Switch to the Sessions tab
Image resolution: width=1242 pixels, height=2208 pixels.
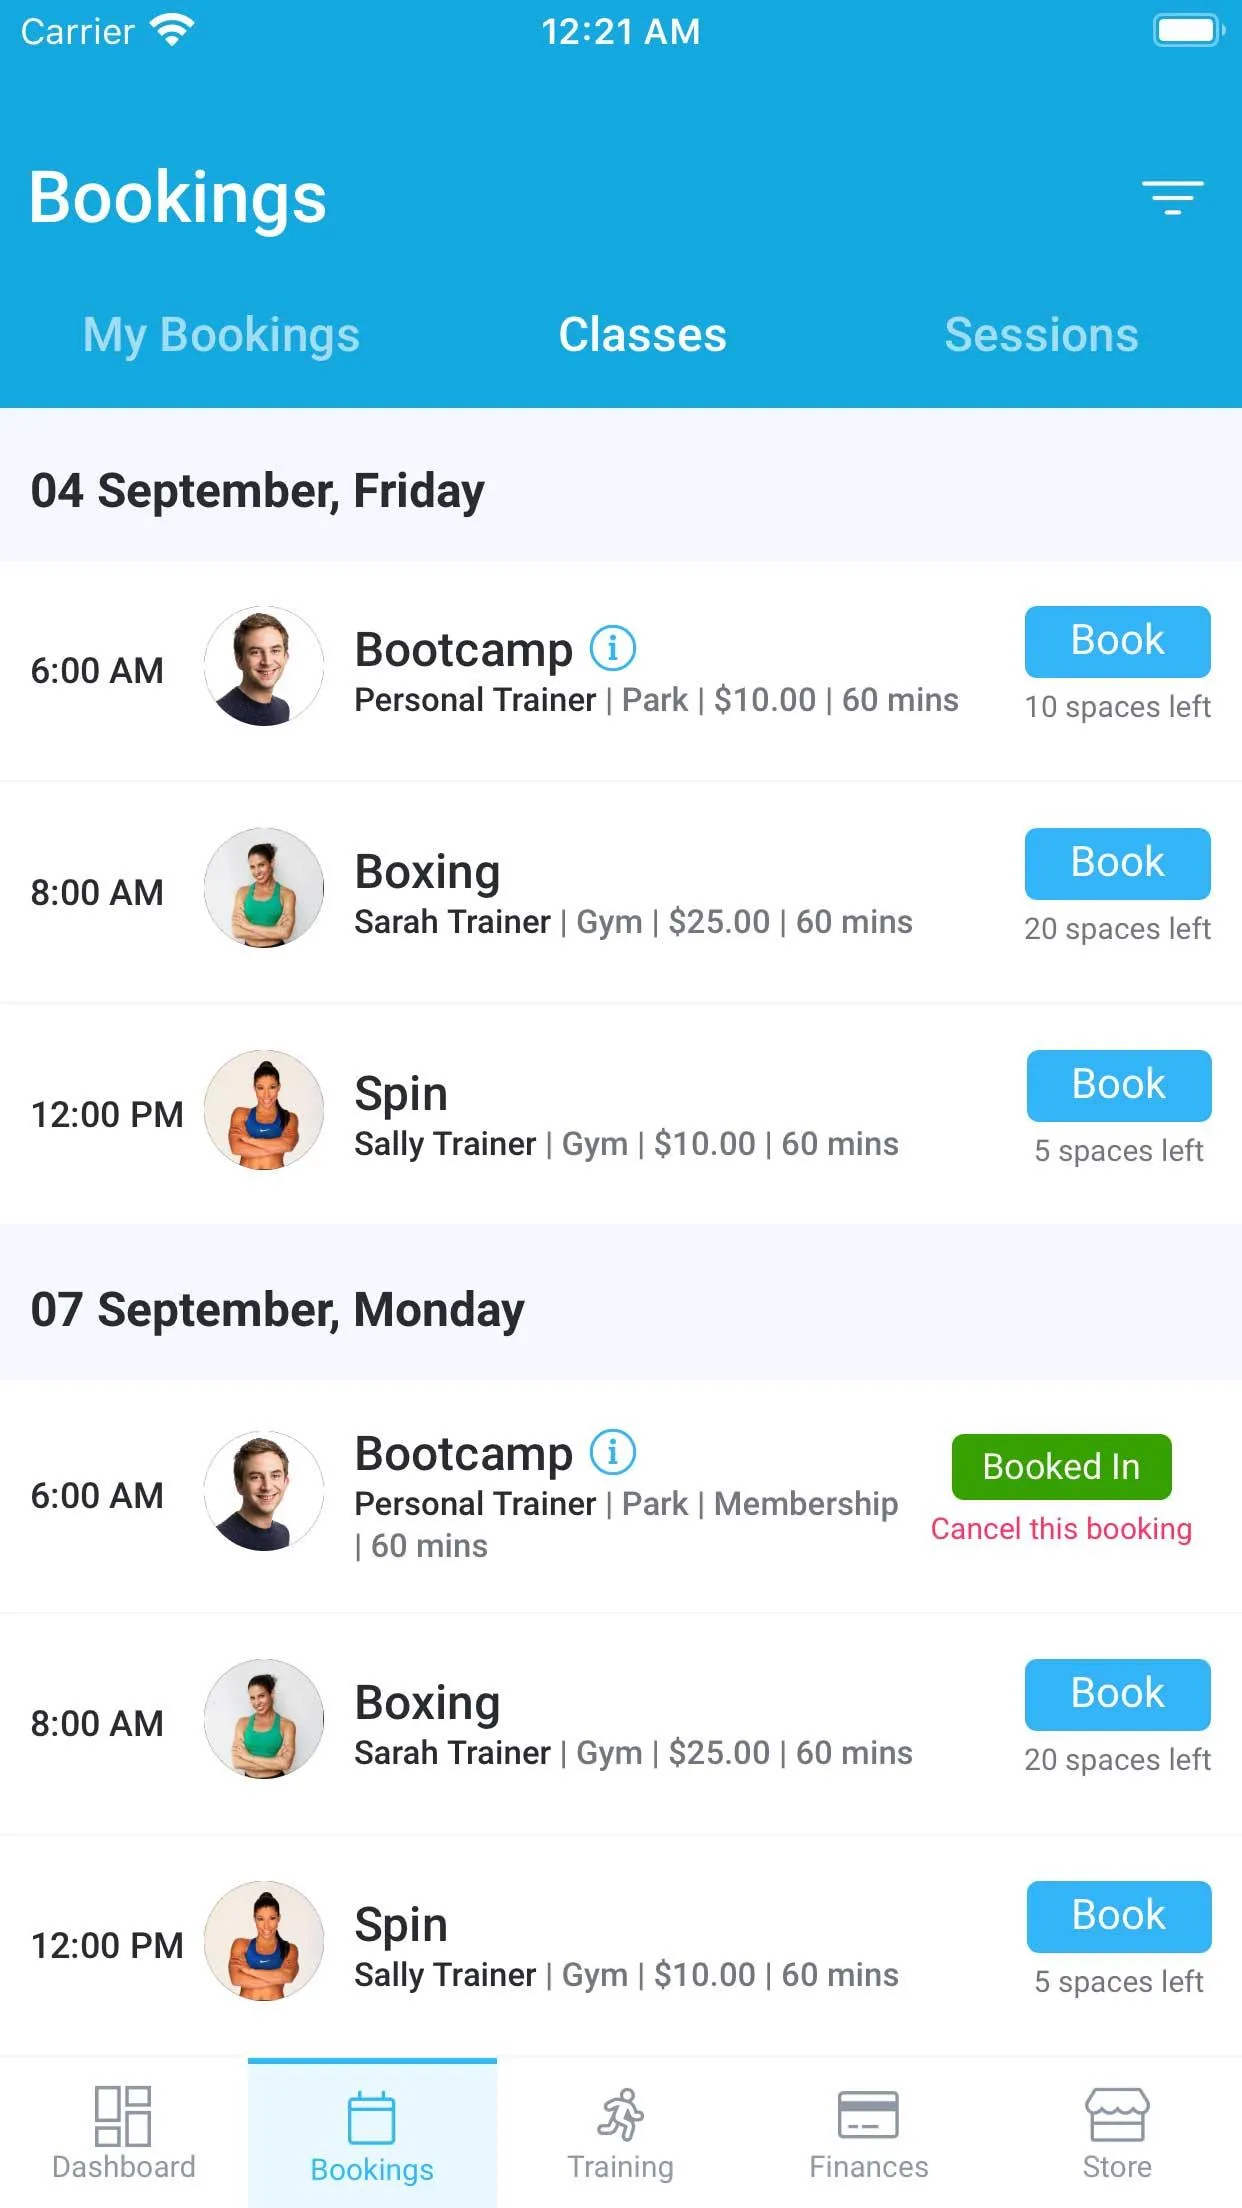pos(1041,335)
